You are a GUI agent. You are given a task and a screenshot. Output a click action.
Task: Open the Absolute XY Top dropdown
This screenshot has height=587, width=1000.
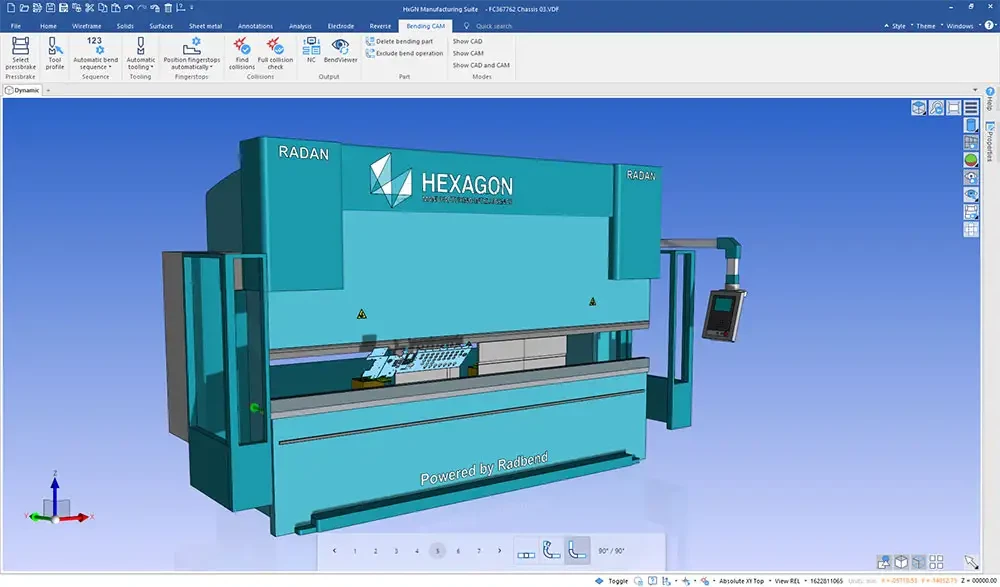742,581
